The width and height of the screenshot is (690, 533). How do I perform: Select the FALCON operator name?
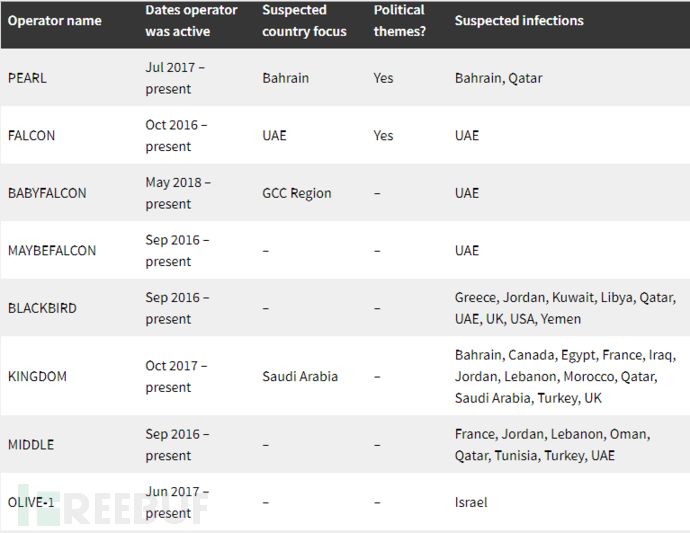pyautogui.click(x=31, y=136)
